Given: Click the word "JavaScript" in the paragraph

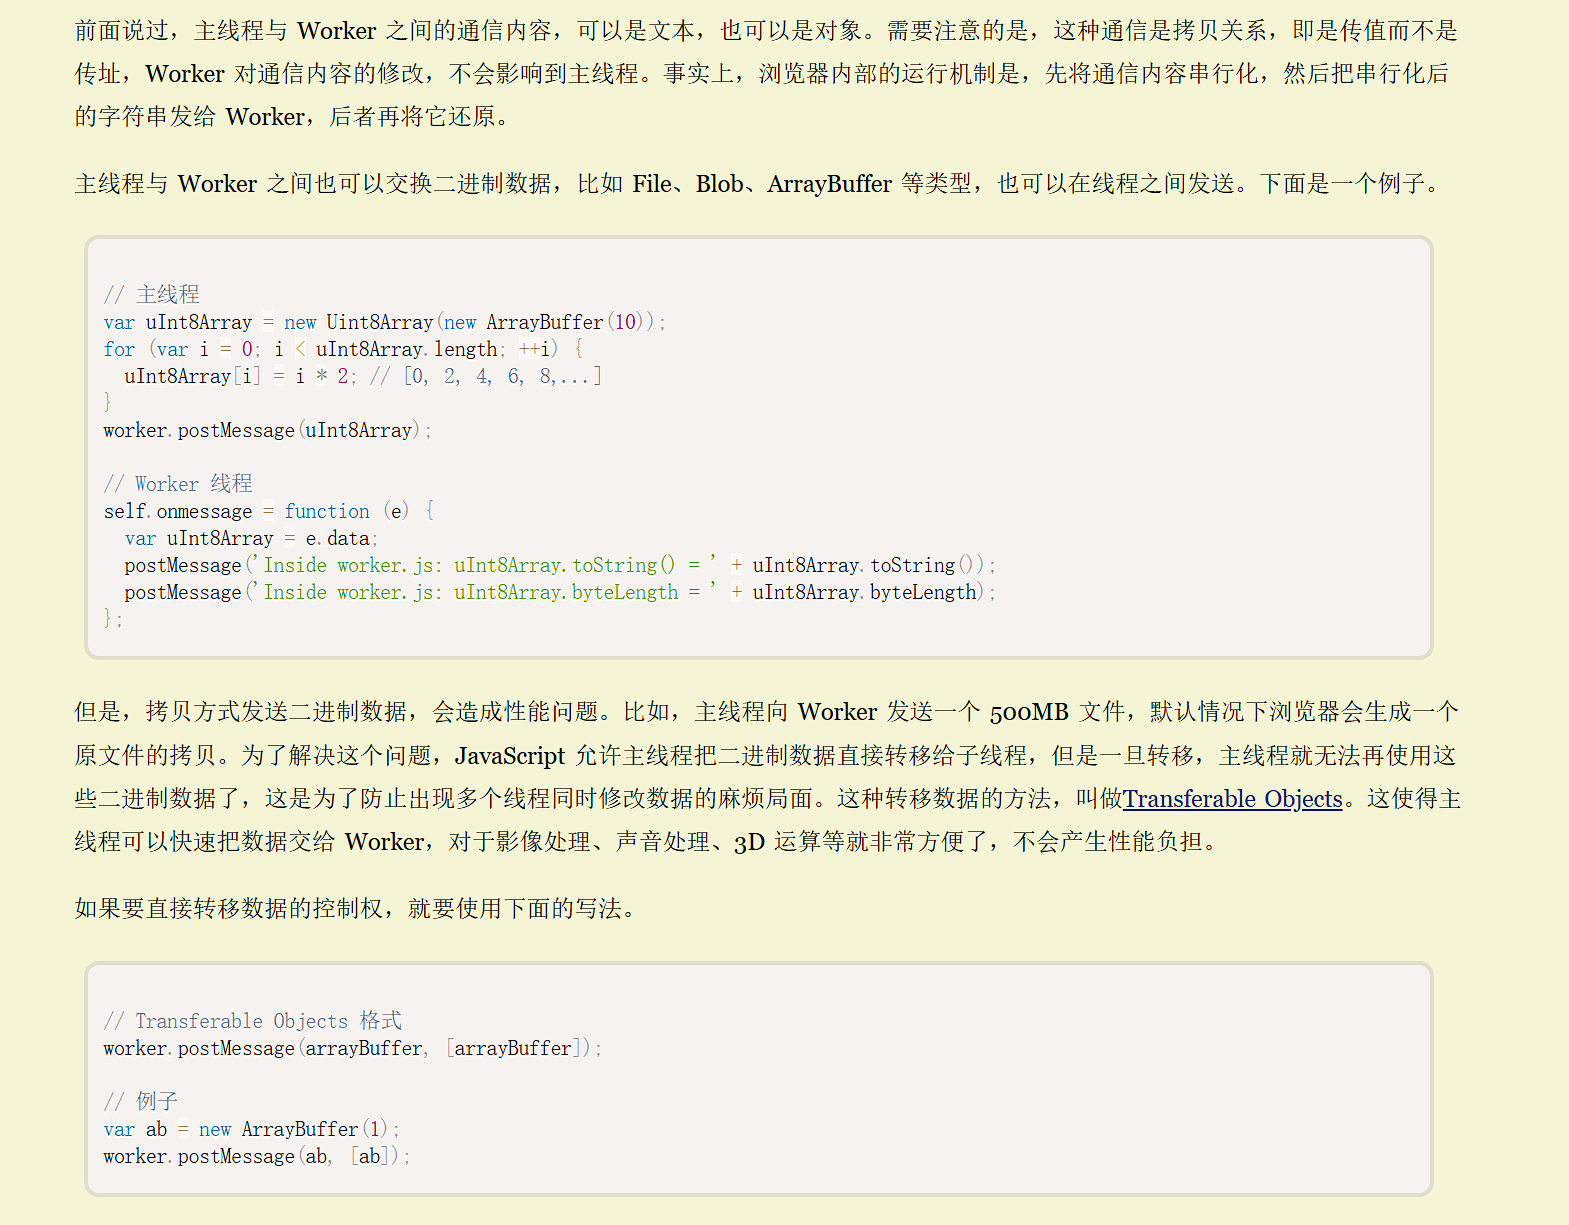Looking at the screenshot, I should coord(510,756).
